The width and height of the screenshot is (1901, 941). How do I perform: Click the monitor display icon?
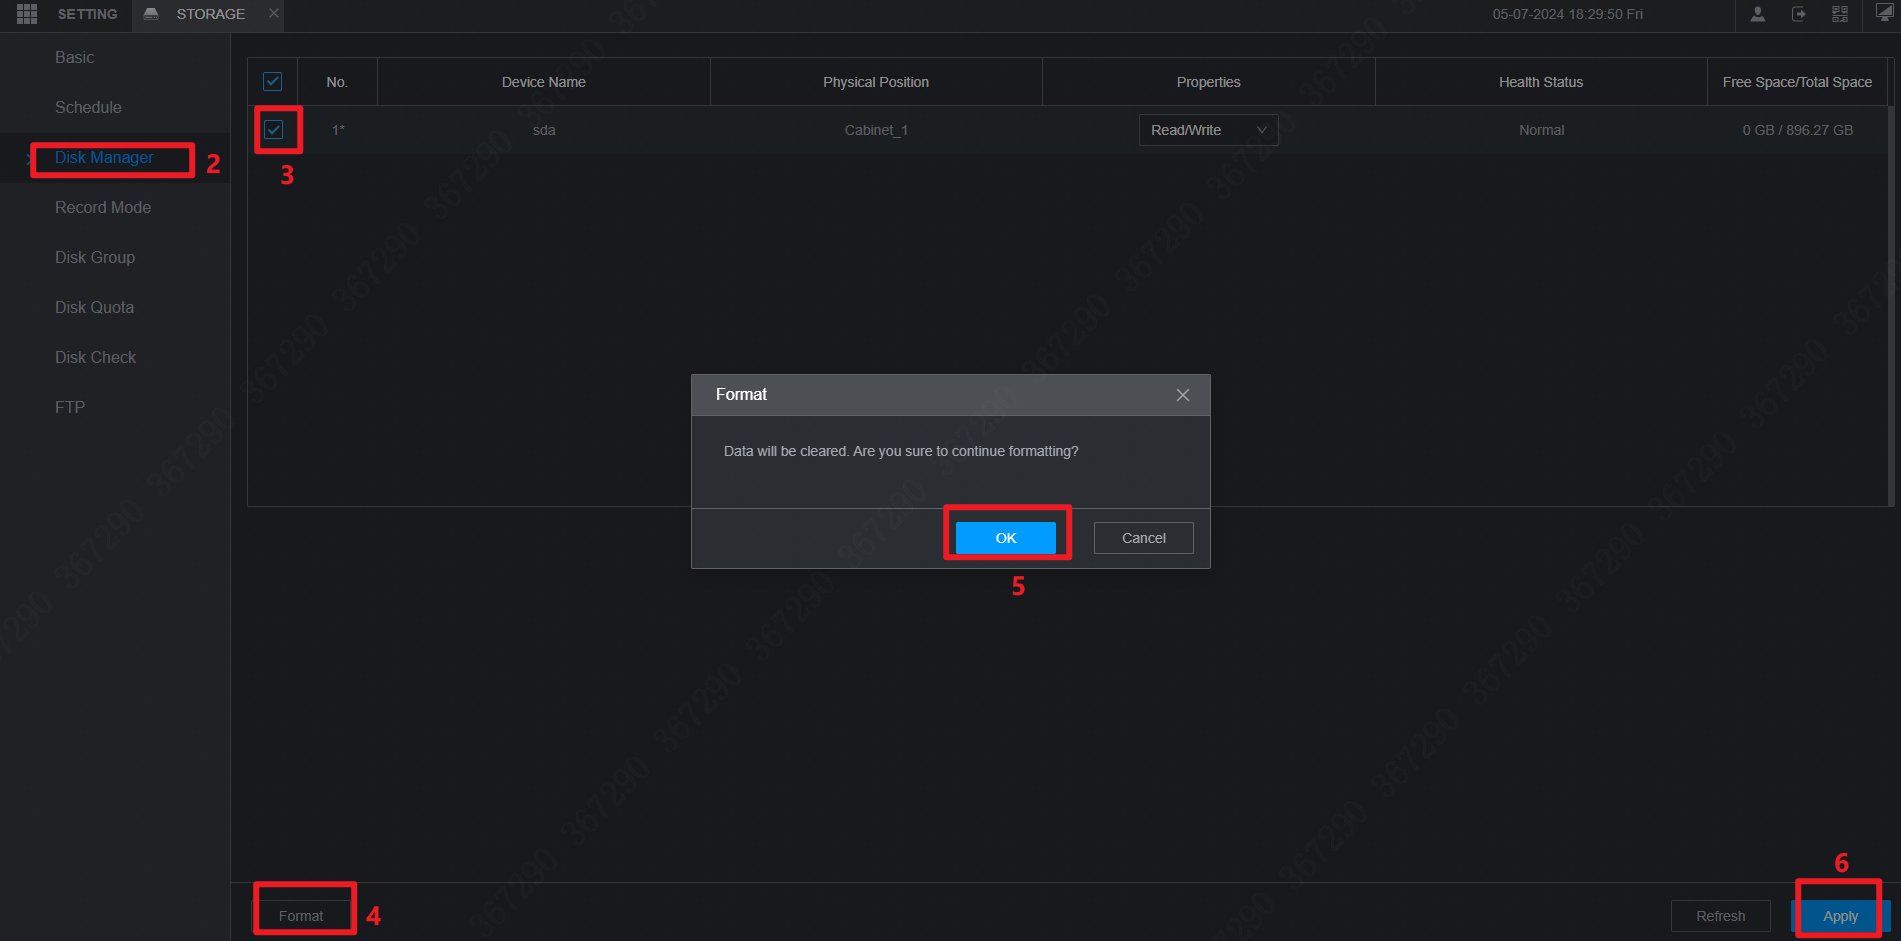coord(1884,13)
